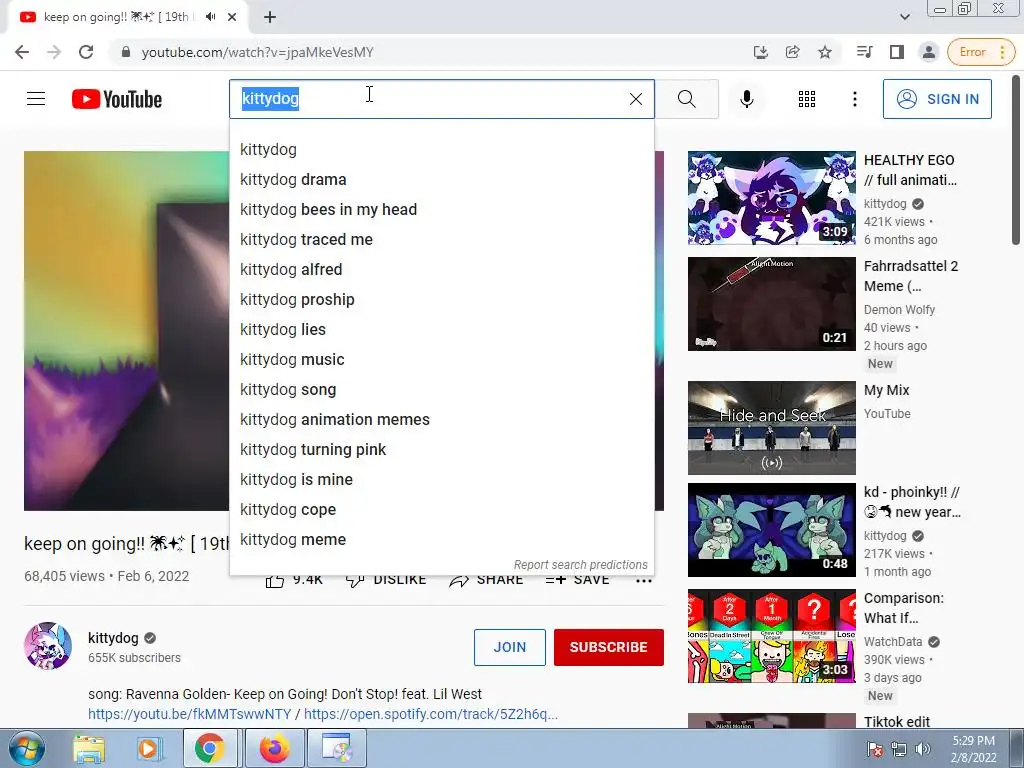Go back with the browser back arrow
This screenshot has width=1024, height=768.
[22, 52]
